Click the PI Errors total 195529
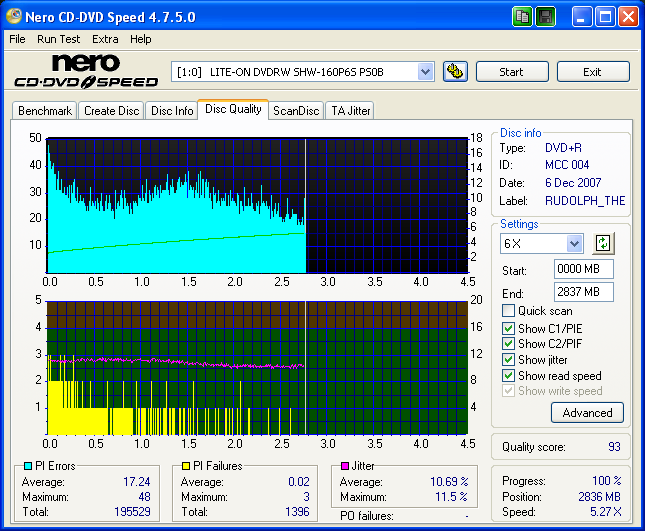The image size is (645, 531). (132, 512)
